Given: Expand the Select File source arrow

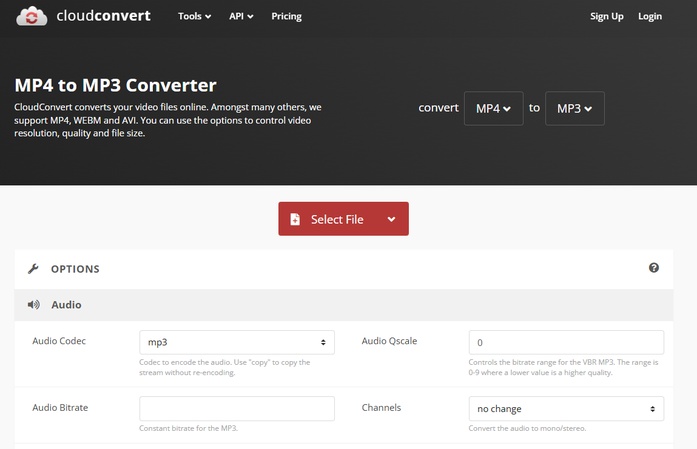Looking at the screenshot, I should click(391, 219).
